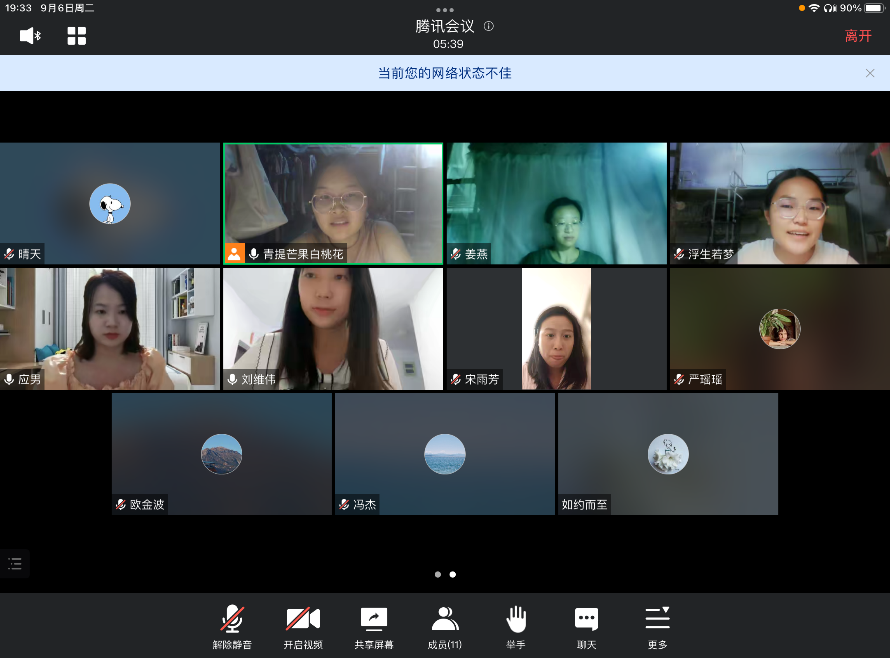890x658 pixels.
Task: Go to the first page dot
Action: 438,575
